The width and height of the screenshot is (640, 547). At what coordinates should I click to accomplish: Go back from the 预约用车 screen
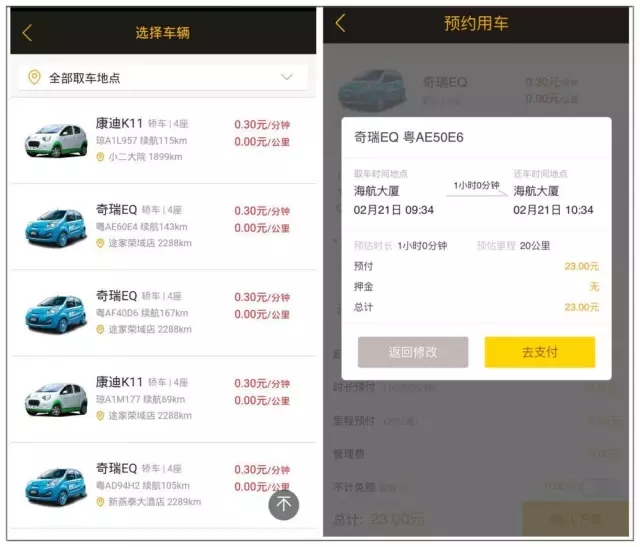pos(340,23)
